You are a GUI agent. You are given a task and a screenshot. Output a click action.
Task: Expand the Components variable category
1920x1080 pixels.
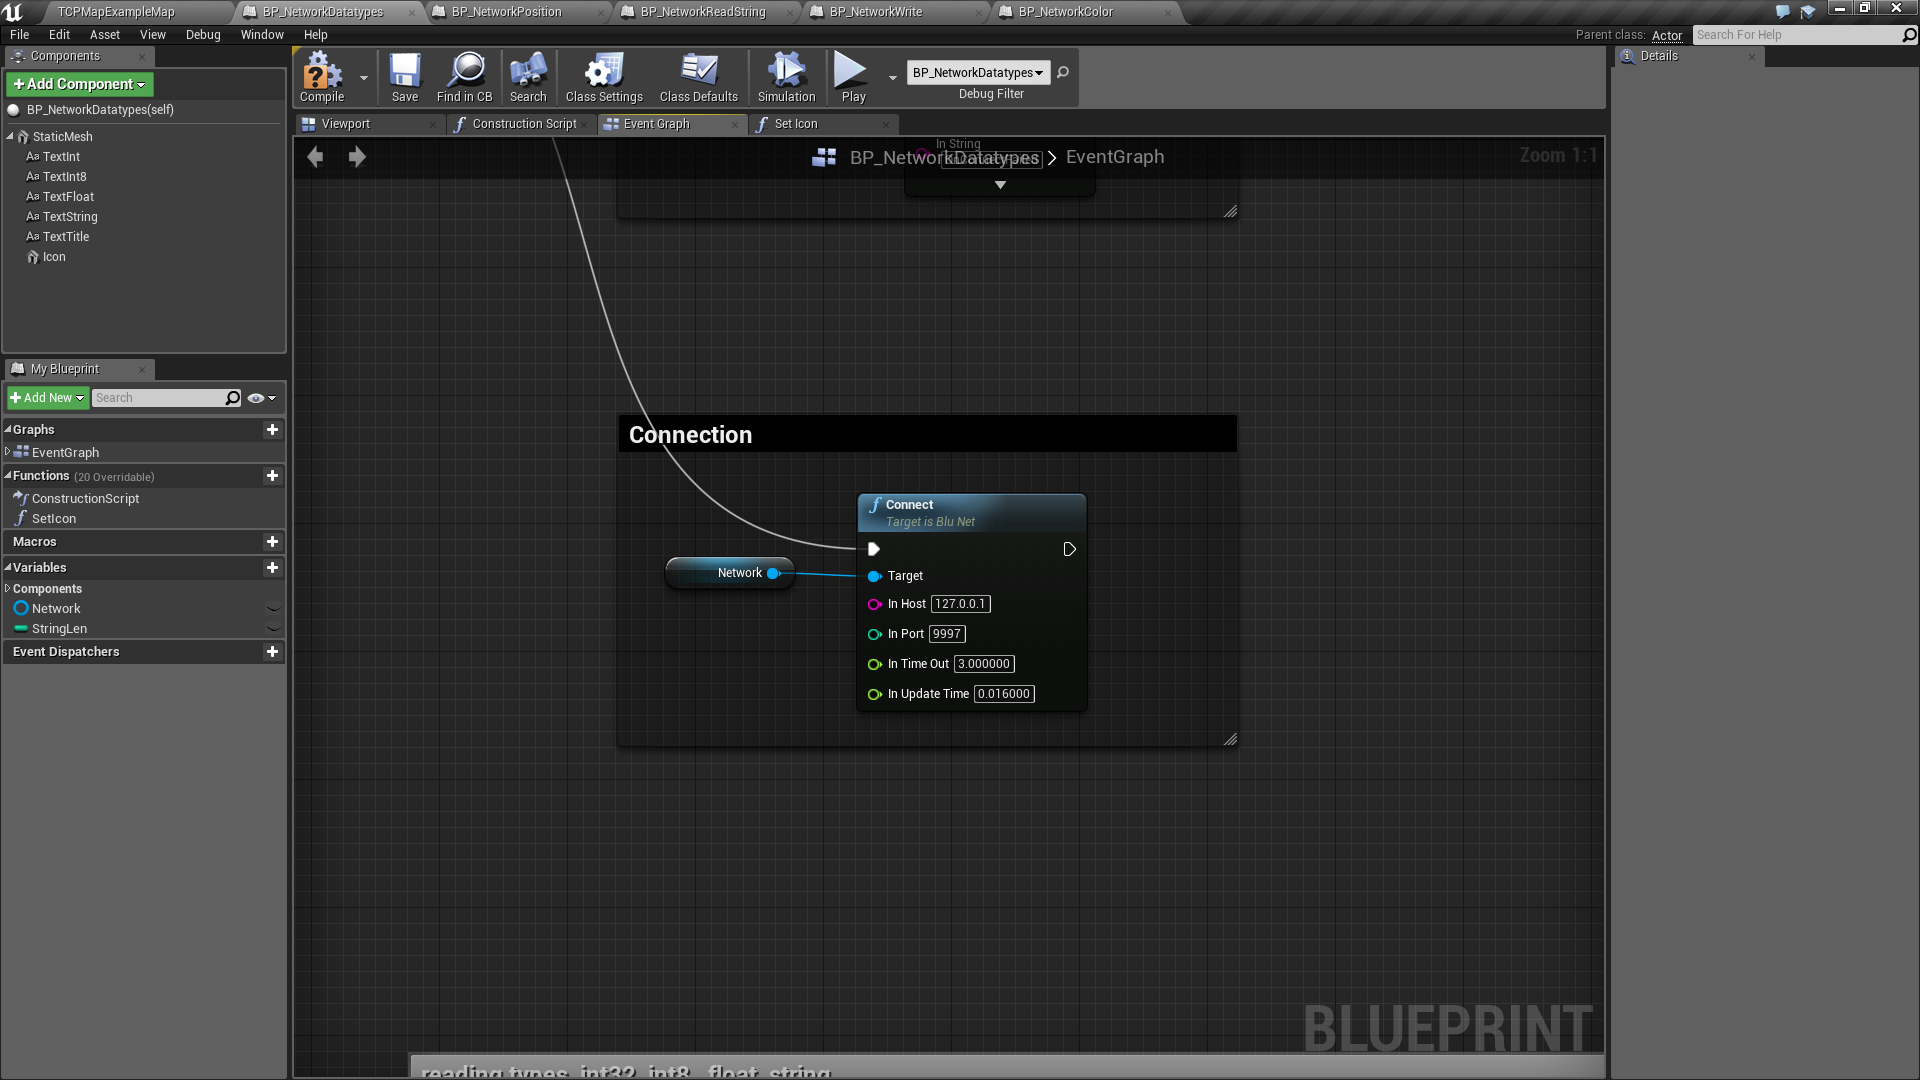click(8, 589)
